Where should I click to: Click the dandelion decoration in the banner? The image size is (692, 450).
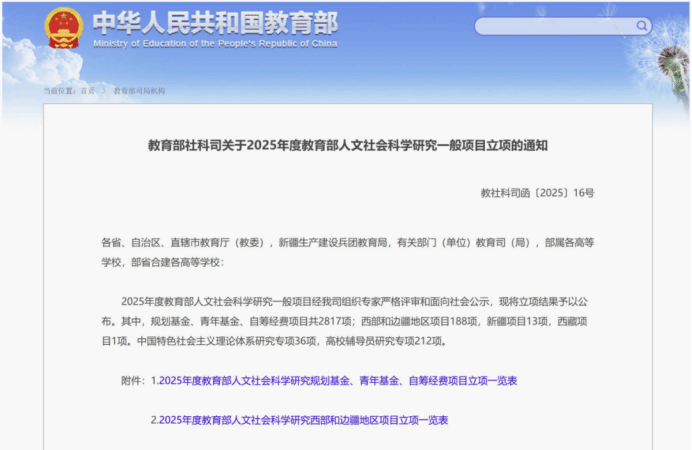coord(666,50)
